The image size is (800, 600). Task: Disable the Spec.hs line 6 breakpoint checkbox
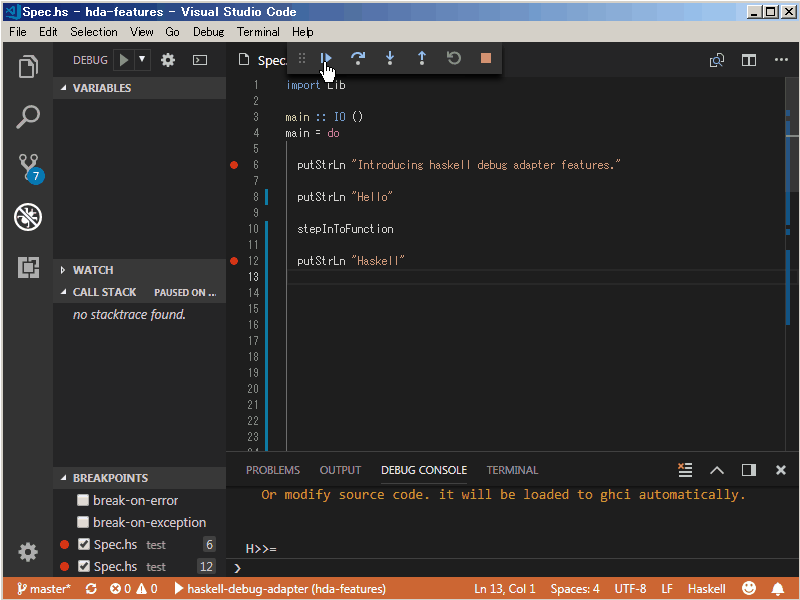(84, 544)
